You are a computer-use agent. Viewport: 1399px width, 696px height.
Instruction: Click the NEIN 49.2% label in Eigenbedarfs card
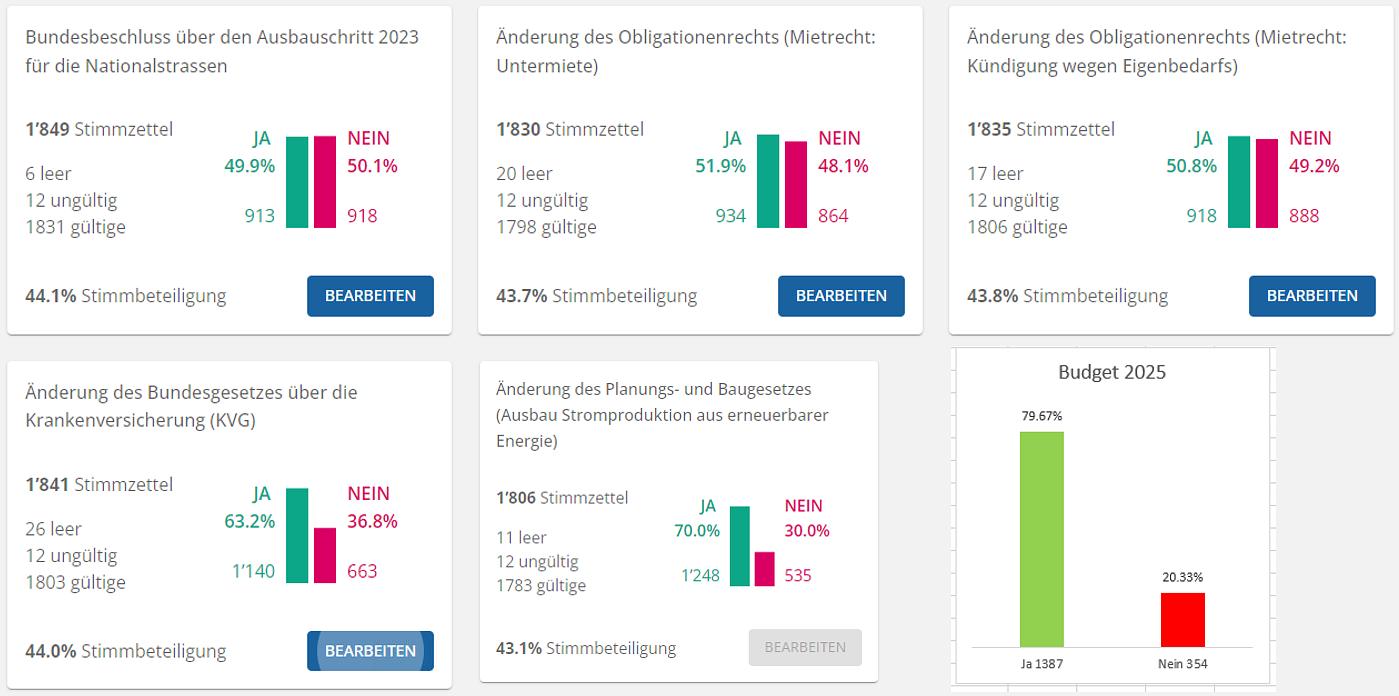1313,152
